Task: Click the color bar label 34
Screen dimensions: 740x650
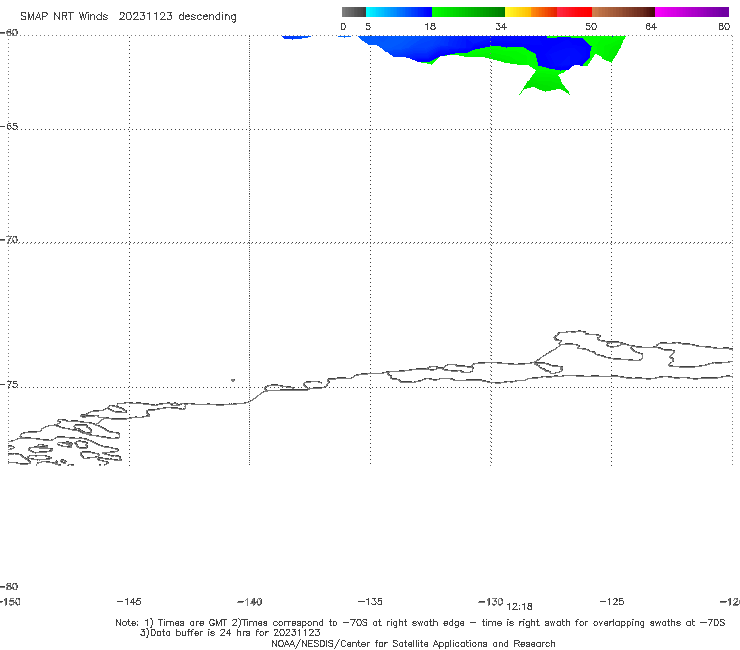Action: (x=501, y=26)
